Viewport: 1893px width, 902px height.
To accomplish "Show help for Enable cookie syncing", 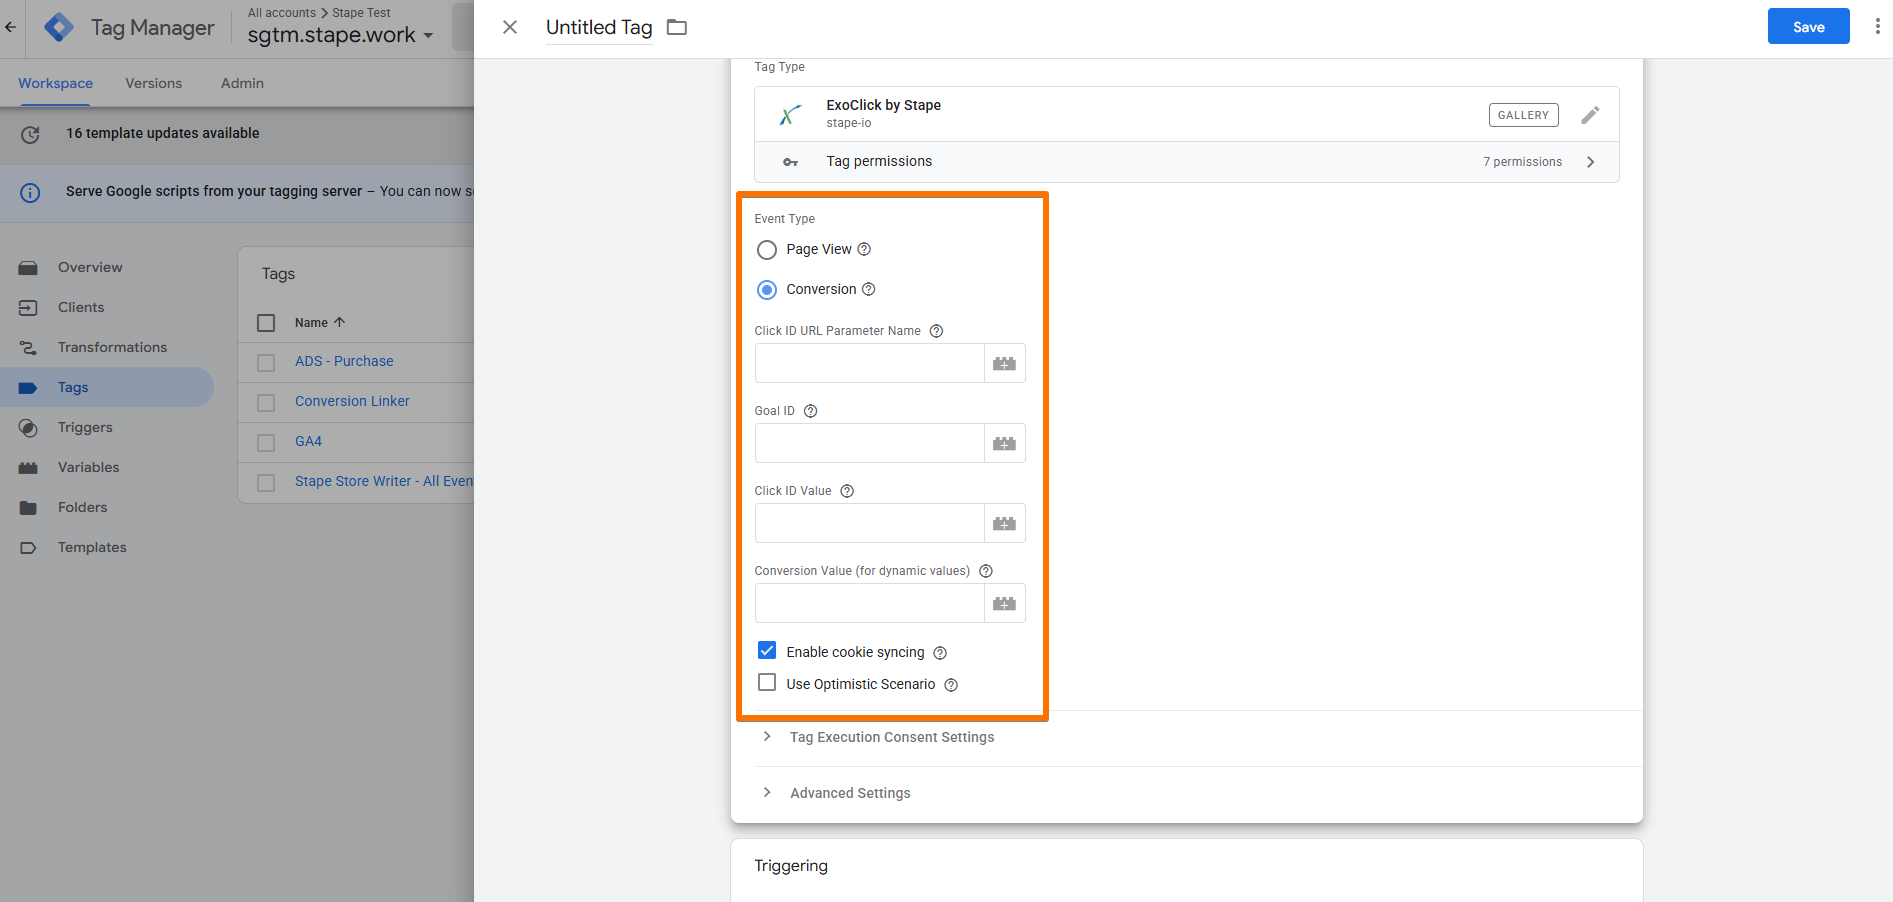I will pos(940,653).
